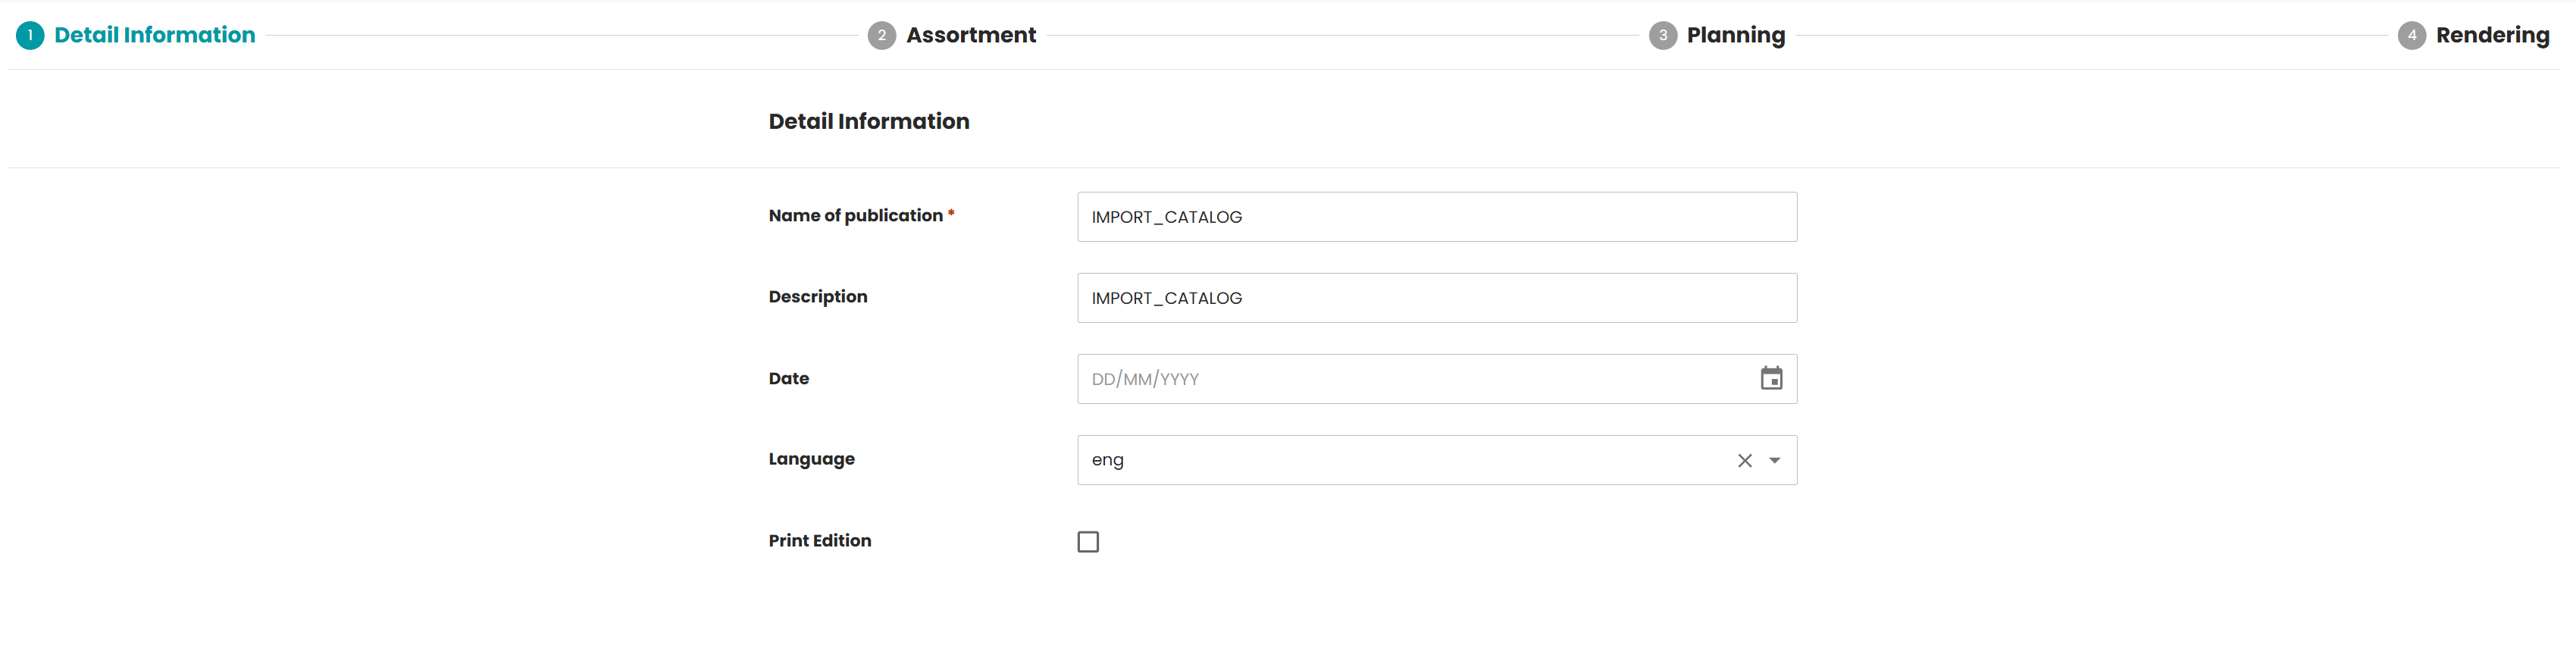
Task: Click the Detail Information section heading
Action: pos(868,122)
